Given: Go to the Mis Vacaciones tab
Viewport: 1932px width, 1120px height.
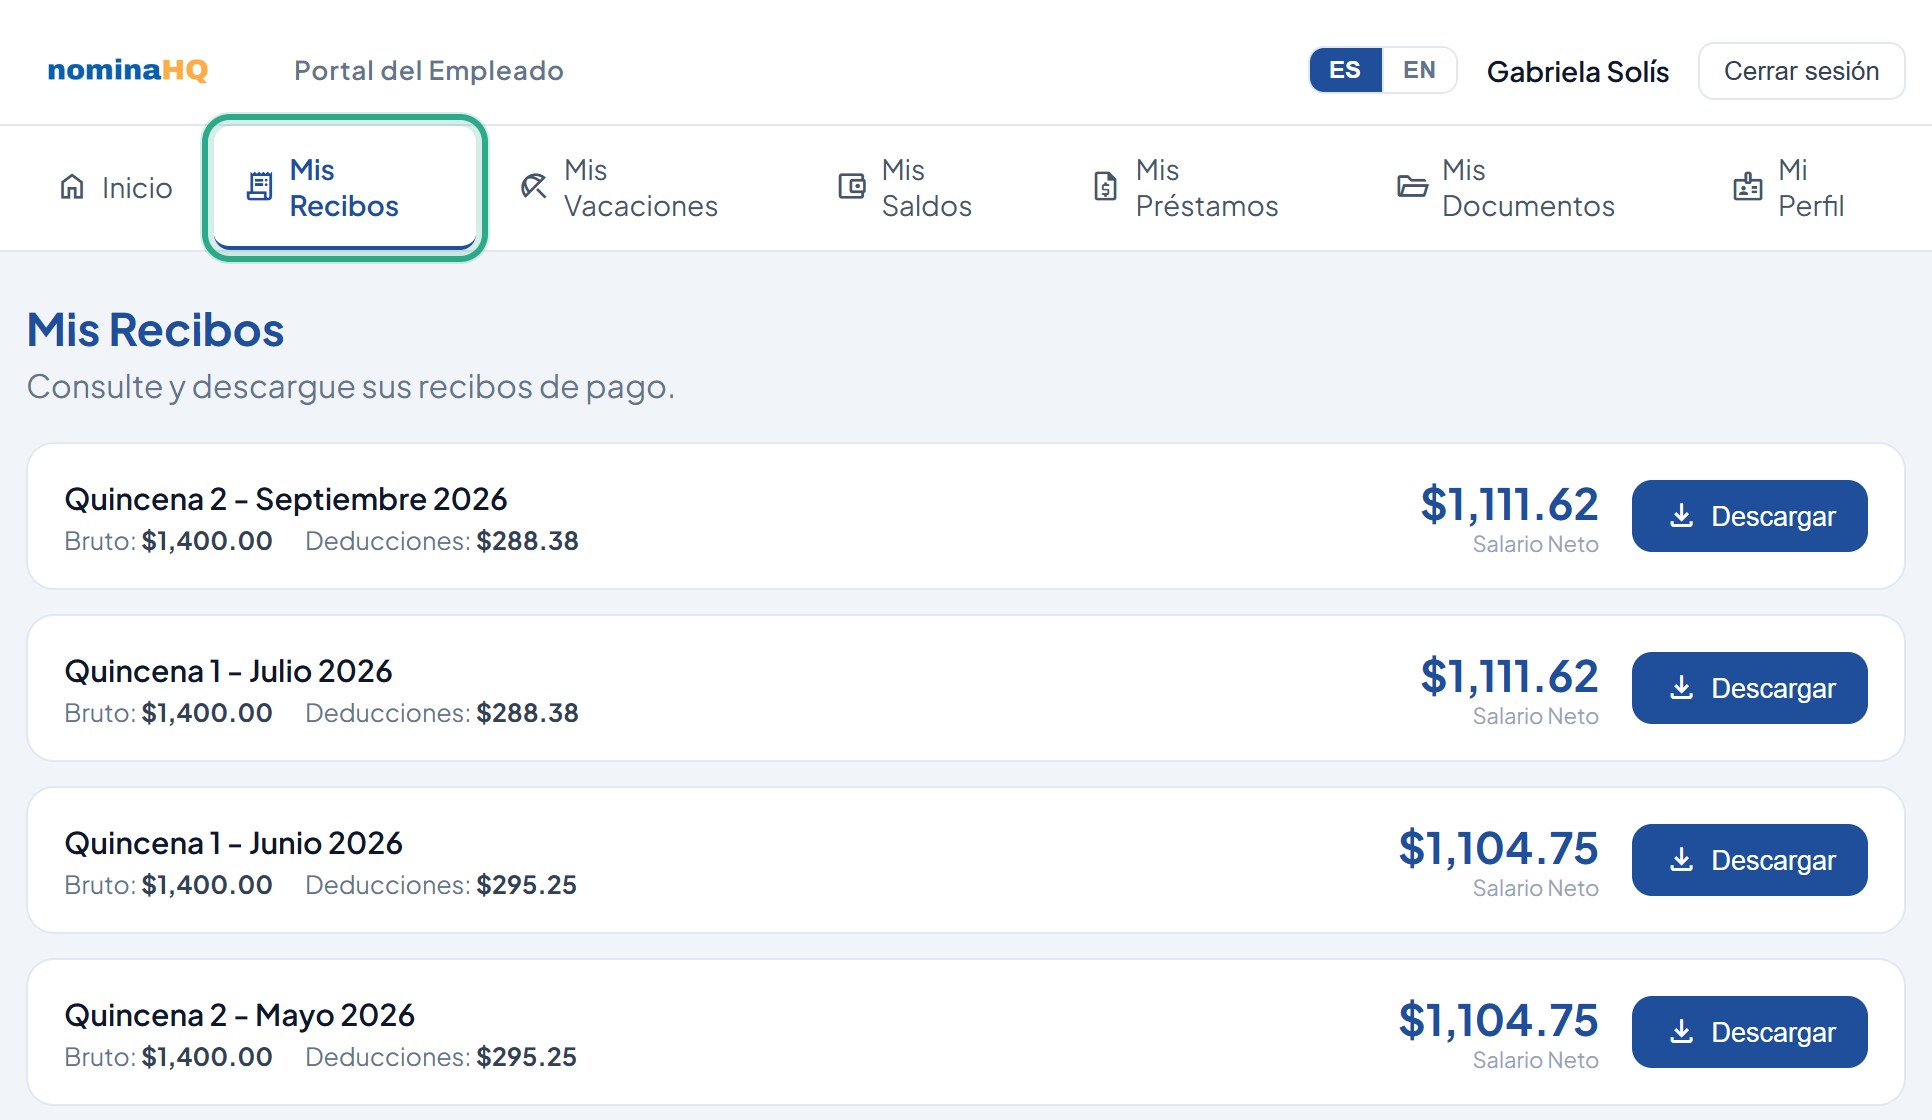Looking at the screenshot, I should point(620,188).
